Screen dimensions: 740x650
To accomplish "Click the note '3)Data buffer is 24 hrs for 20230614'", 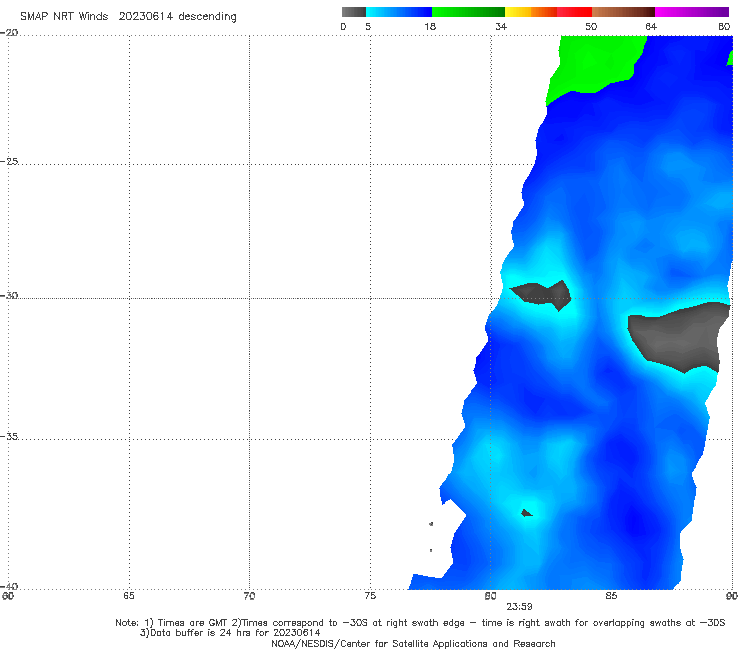I will click(x=230, y=633).
